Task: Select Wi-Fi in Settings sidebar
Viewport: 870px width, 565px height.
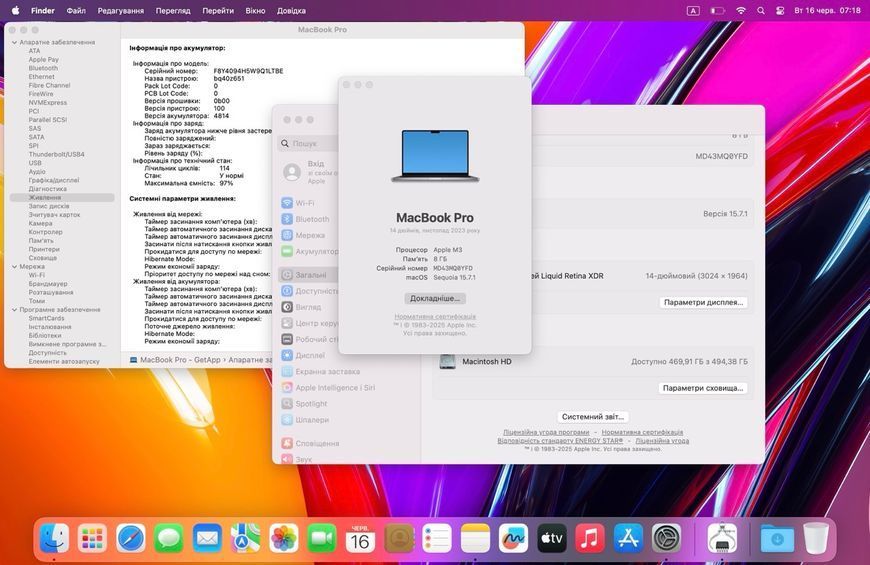Action: tap(305, 203)
